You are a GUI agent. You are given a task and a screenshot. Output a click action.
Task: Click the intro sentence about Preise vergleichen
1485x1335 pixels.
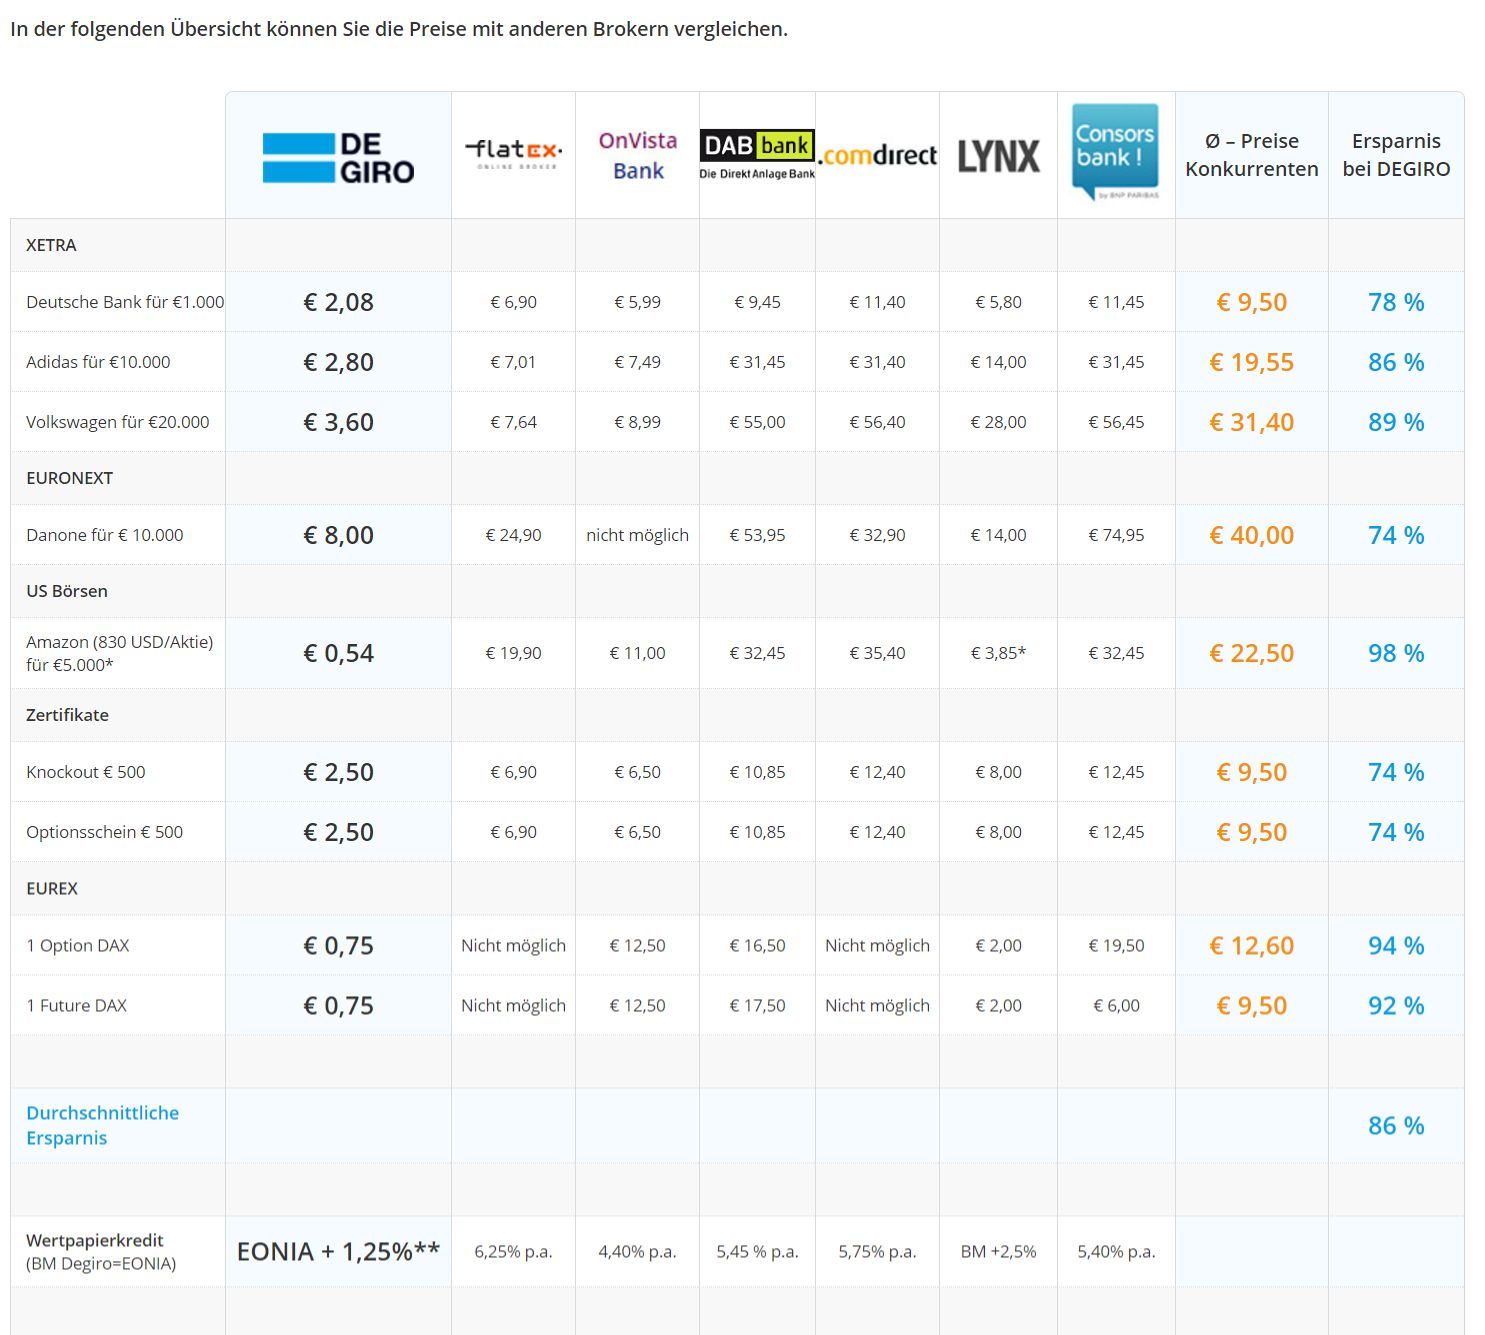point(399,29)
